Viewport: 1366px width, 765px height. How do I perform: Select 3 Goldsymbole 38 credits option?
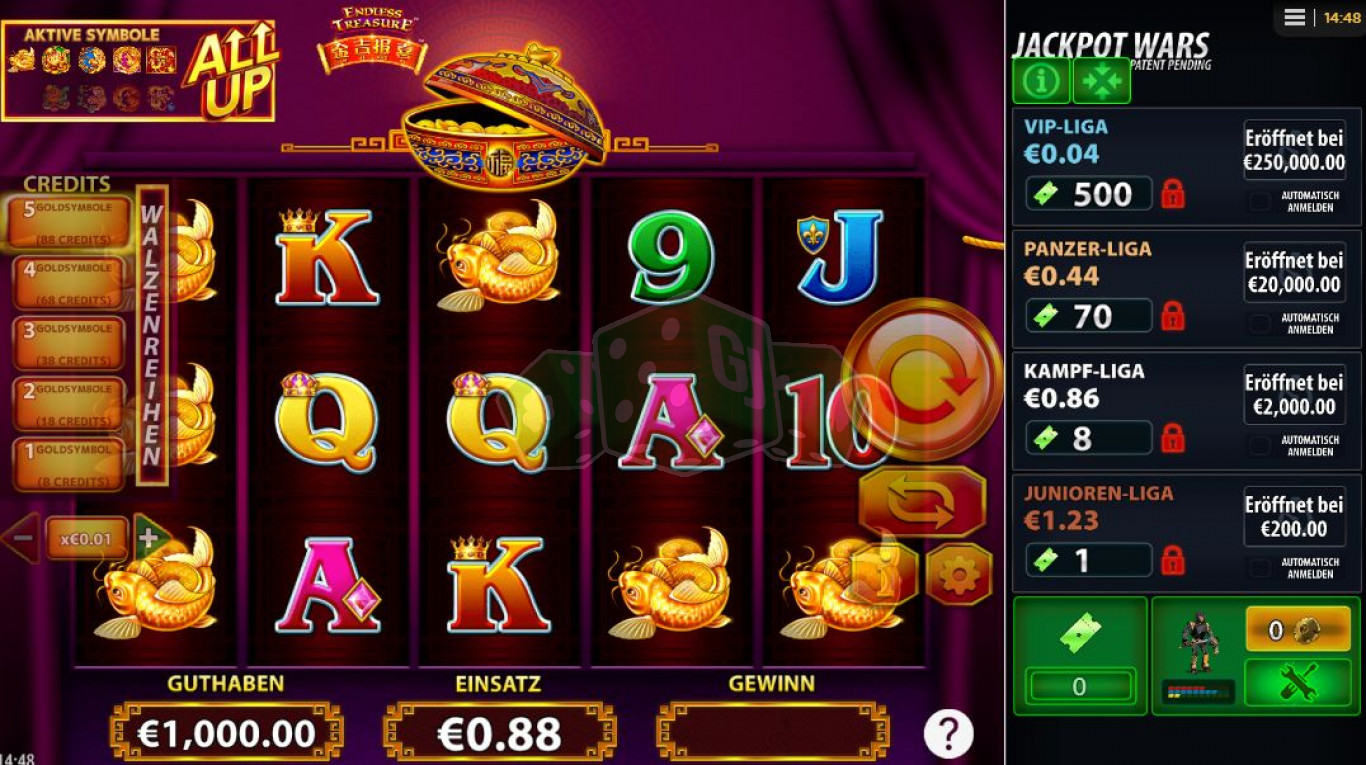point(69,343)
